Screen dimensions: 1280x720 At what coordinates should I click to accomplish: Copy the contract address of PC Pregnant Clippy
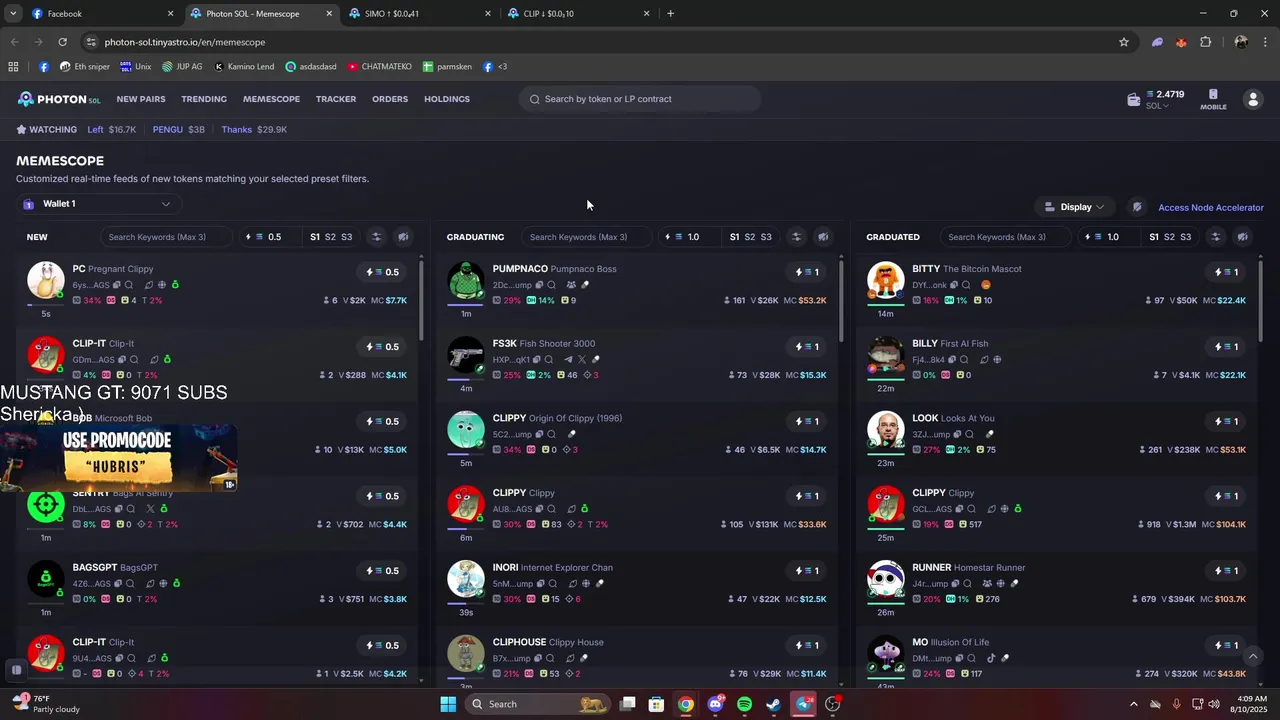click(117, 285)
